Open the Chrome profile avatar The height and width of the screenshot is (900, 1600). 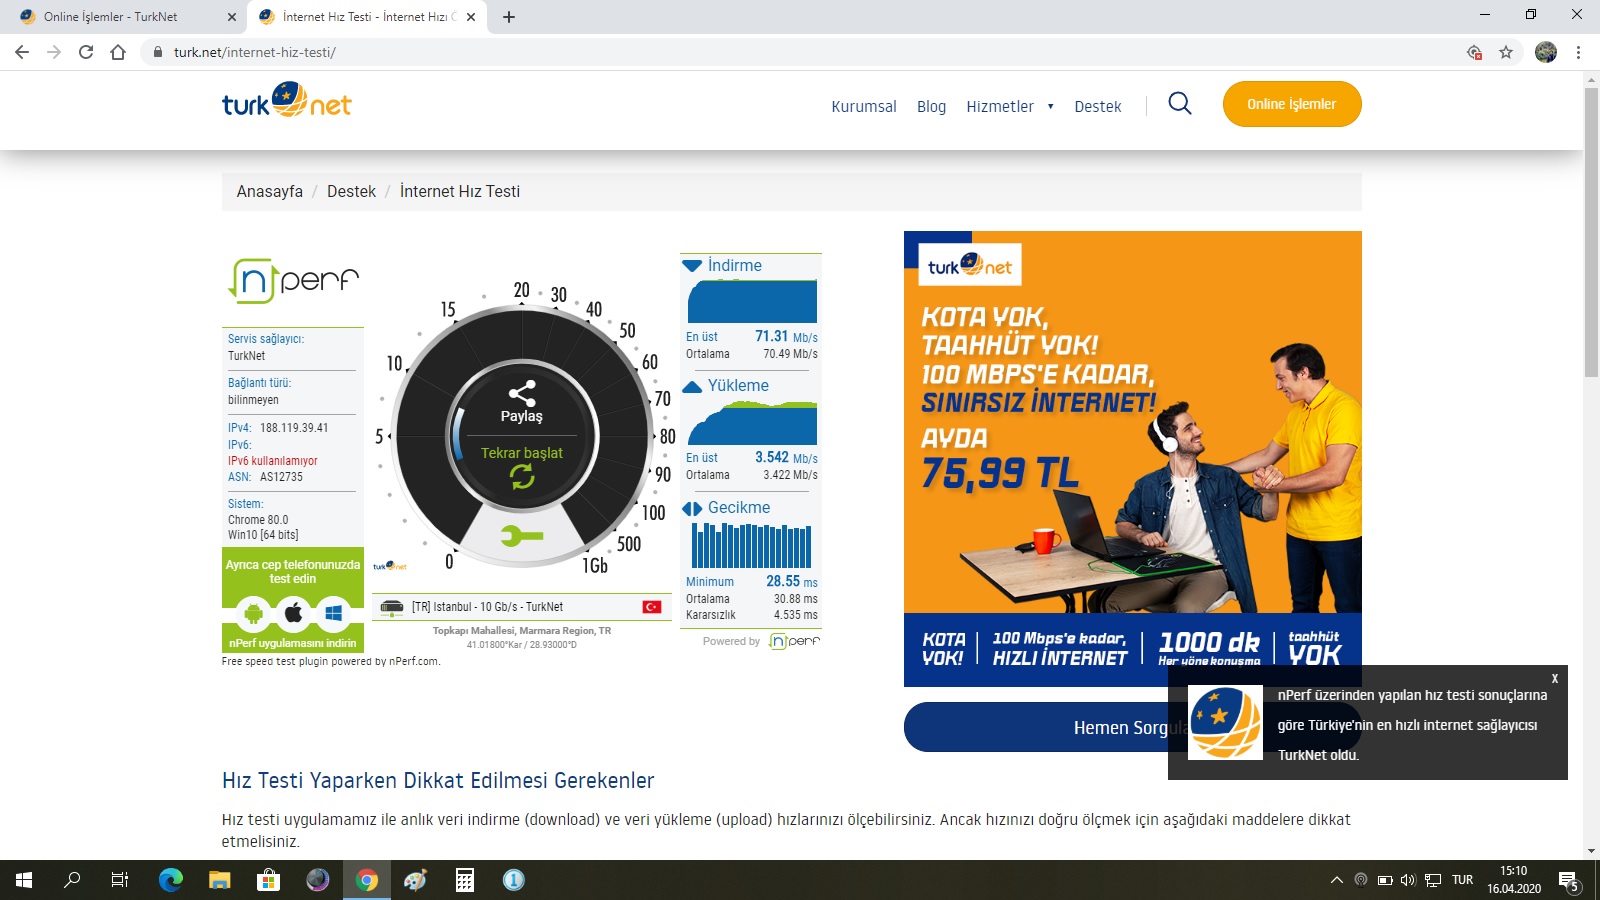tap(1546, 52)
